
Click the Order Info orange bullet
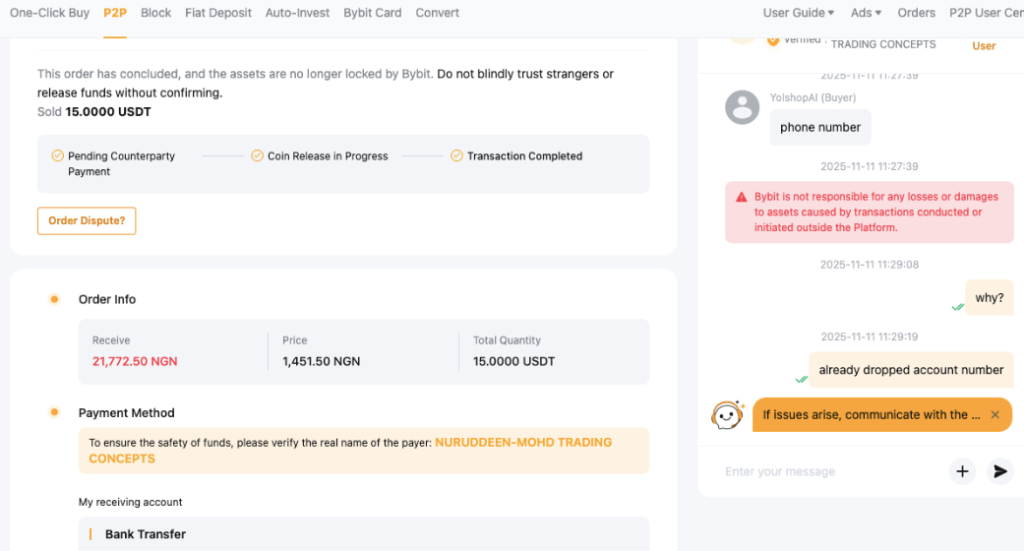(54, 299)
